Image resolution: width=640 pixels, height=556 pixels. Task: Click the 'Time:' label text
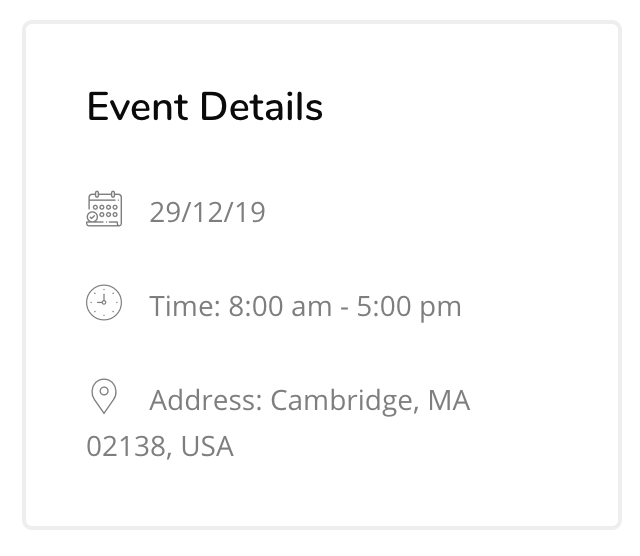(x=185, y=306)
